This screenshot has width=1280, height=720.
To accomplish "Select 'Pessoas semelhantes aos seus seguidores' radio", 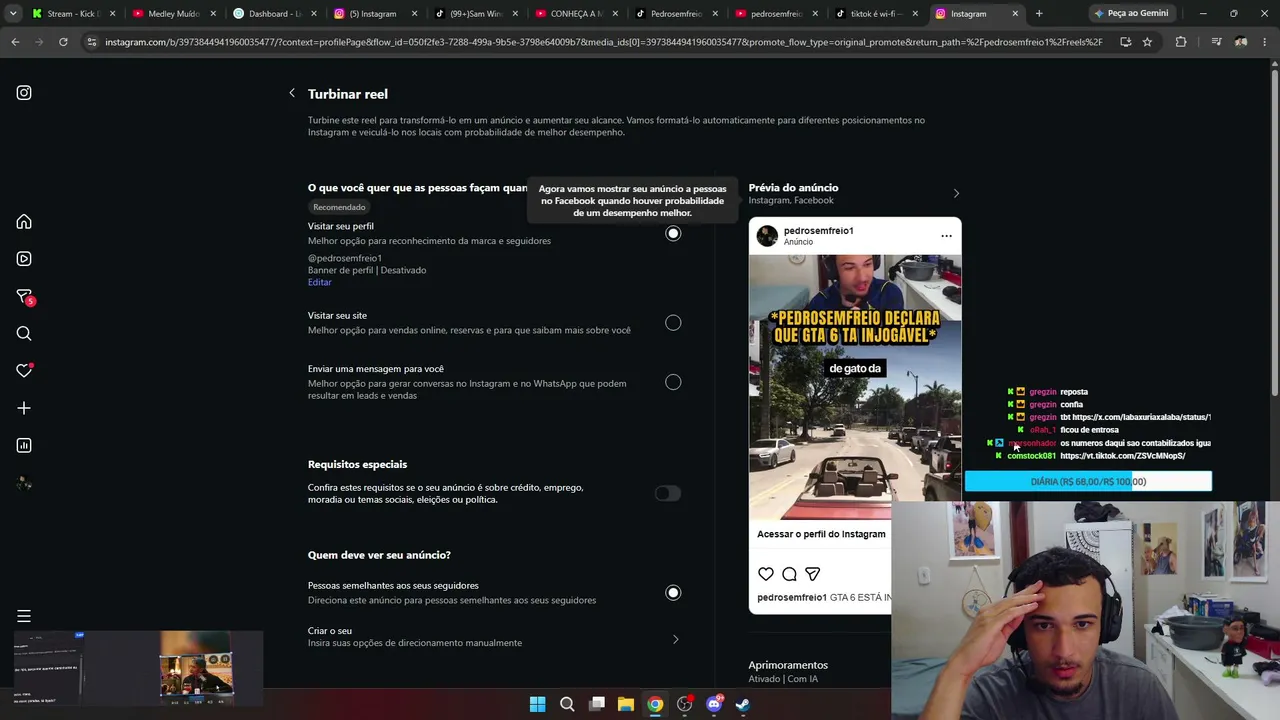I will [x=673, y=593].
